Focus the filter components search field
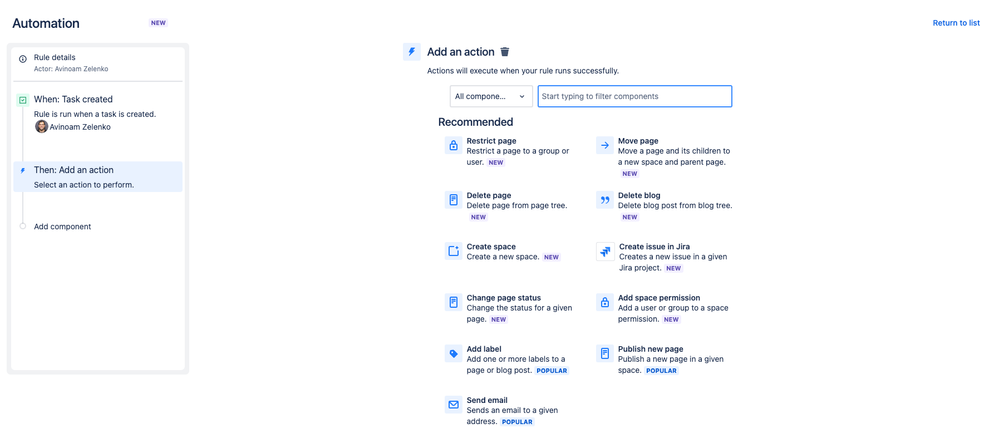The width and height of the screenshot is (999, 438). (635, 96)
